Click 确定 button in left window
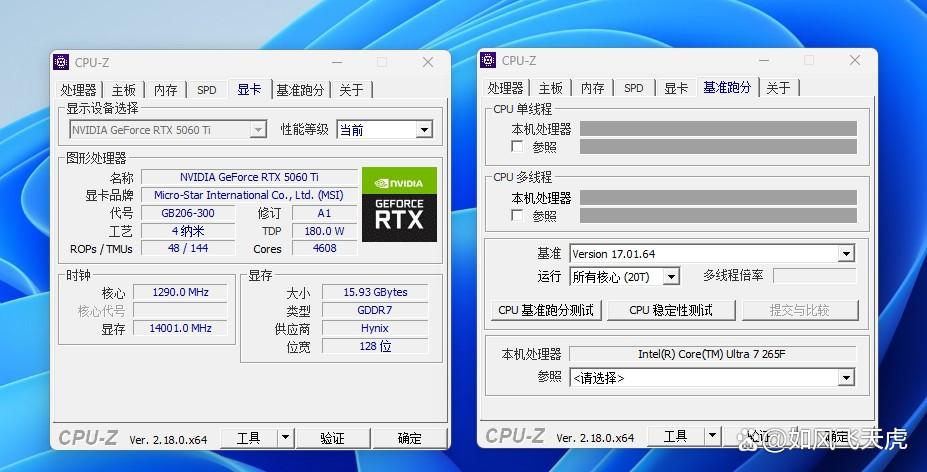The image size is (927, 472). 409,438
